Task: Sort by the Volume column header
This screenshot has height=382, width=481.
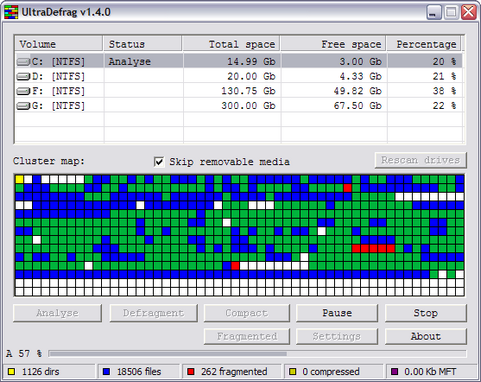Action: (59, 44)
